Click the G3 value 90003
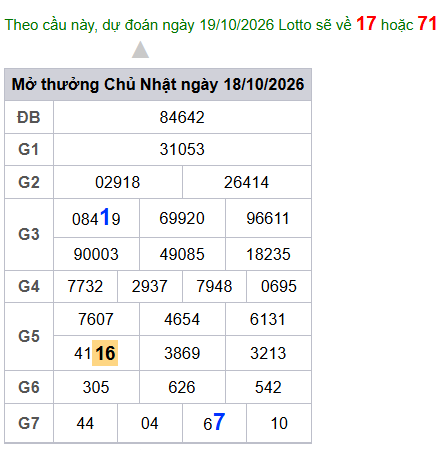447x450 pixels. pyautogui.click(x=96, y=254)
